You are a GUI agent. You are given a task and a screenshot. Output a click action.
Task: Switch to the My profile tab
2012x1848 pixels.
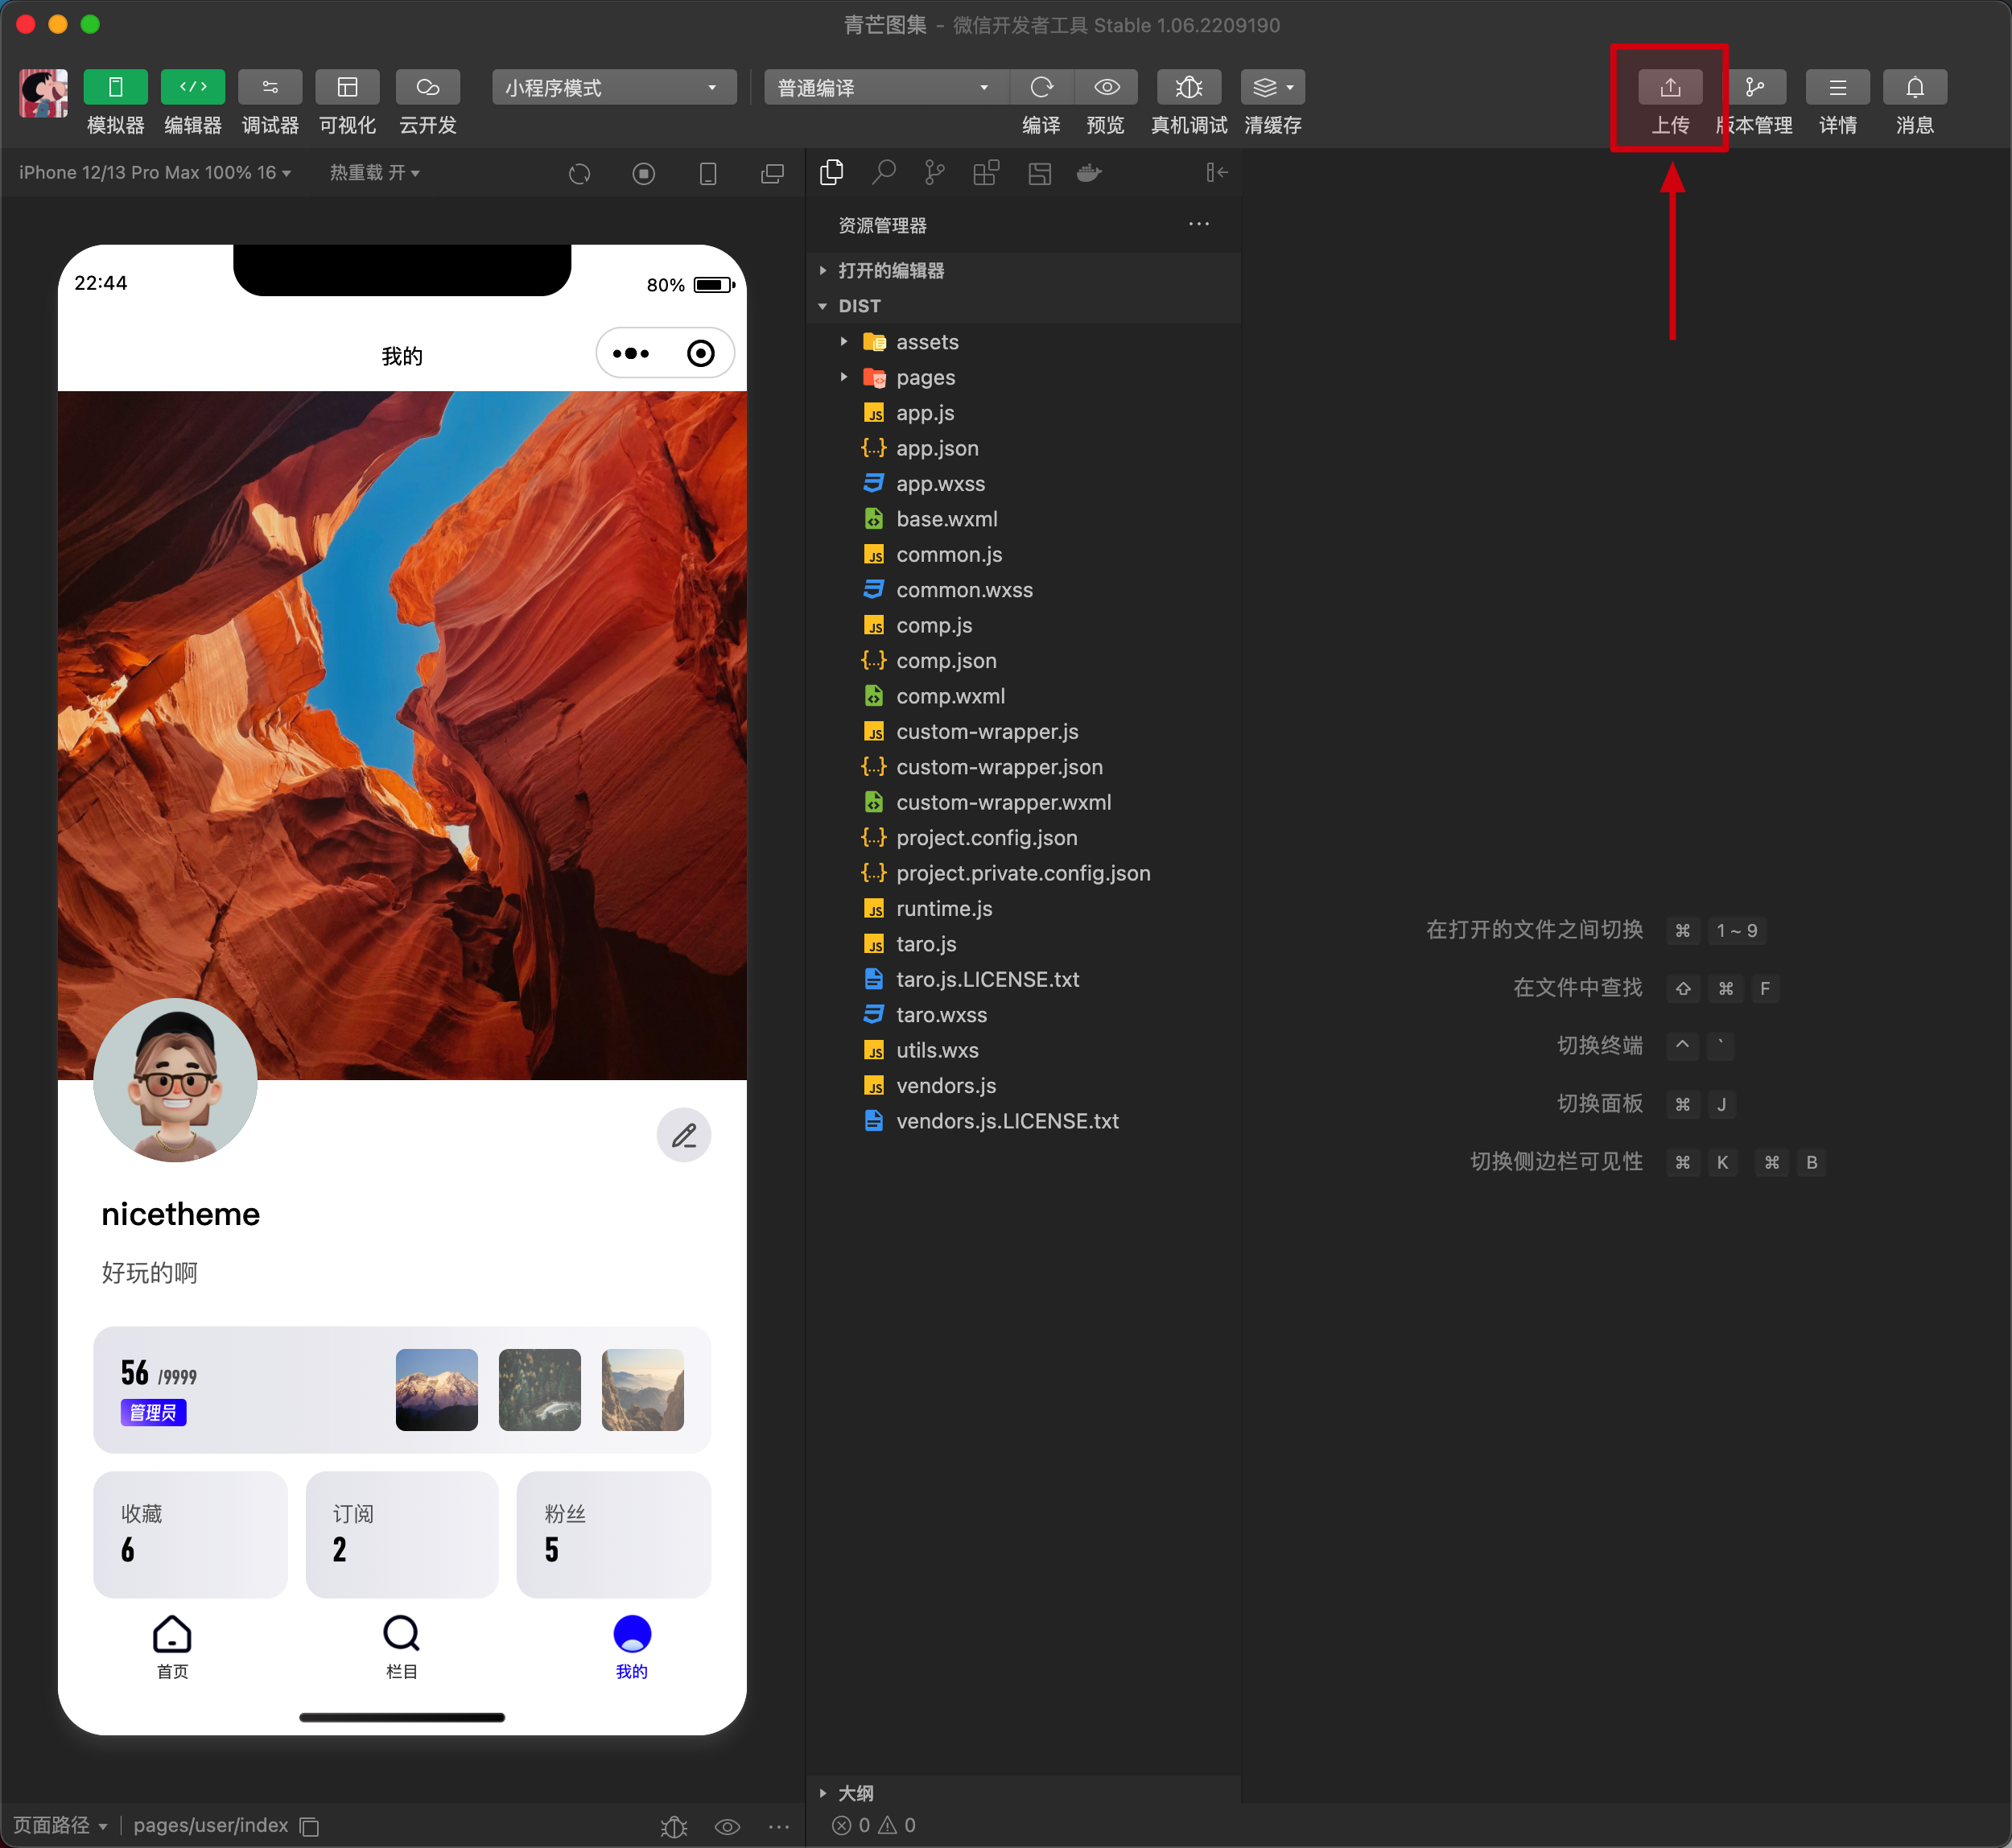[x=632, y=1647]
